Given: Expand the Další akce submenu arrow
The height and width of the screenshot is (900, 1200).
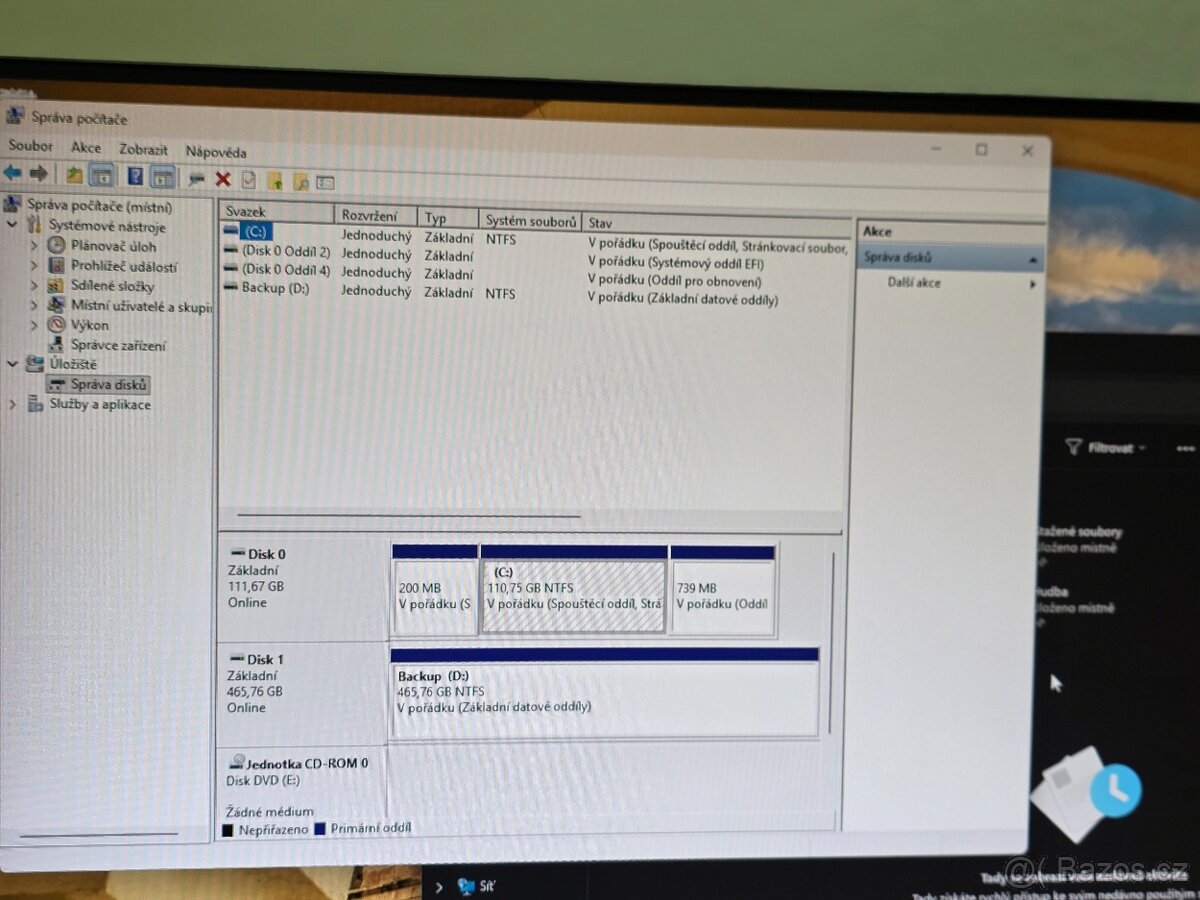Looking at the screenshot, I should coord(1033,284).
